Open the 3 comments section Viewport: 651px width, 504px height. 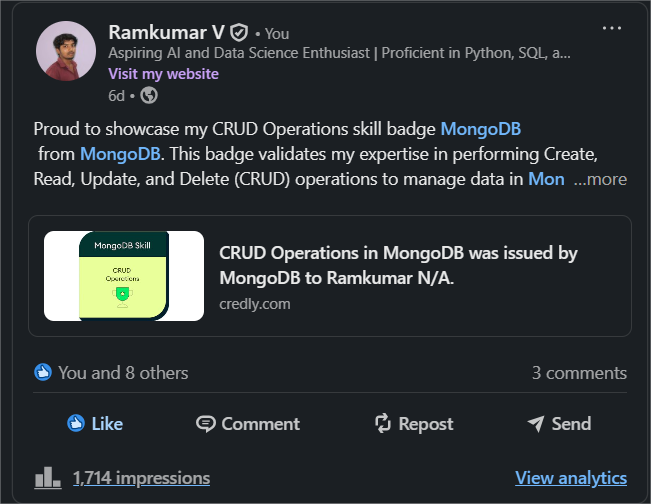[579, 373]
